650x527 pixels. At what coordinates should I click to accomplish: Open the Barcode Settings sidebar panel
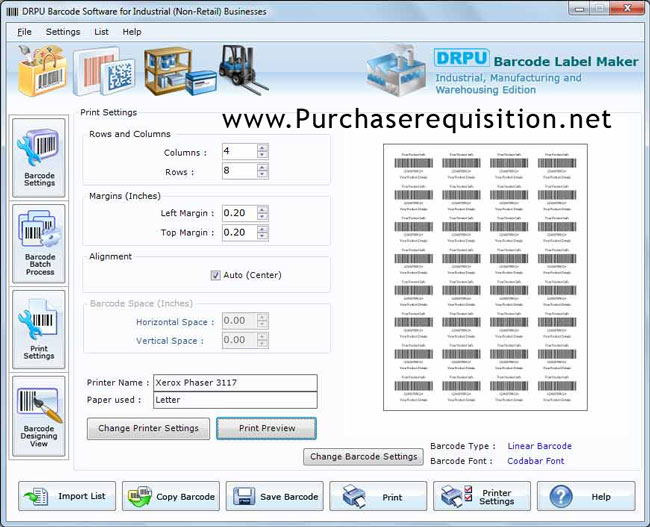39,158
